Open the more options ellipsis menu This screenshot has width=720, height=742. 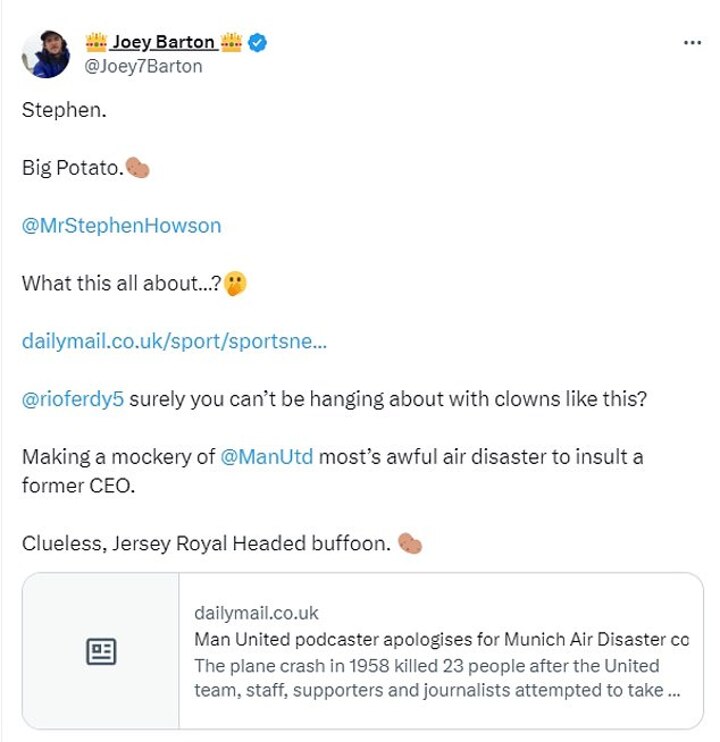coord(692,43)
